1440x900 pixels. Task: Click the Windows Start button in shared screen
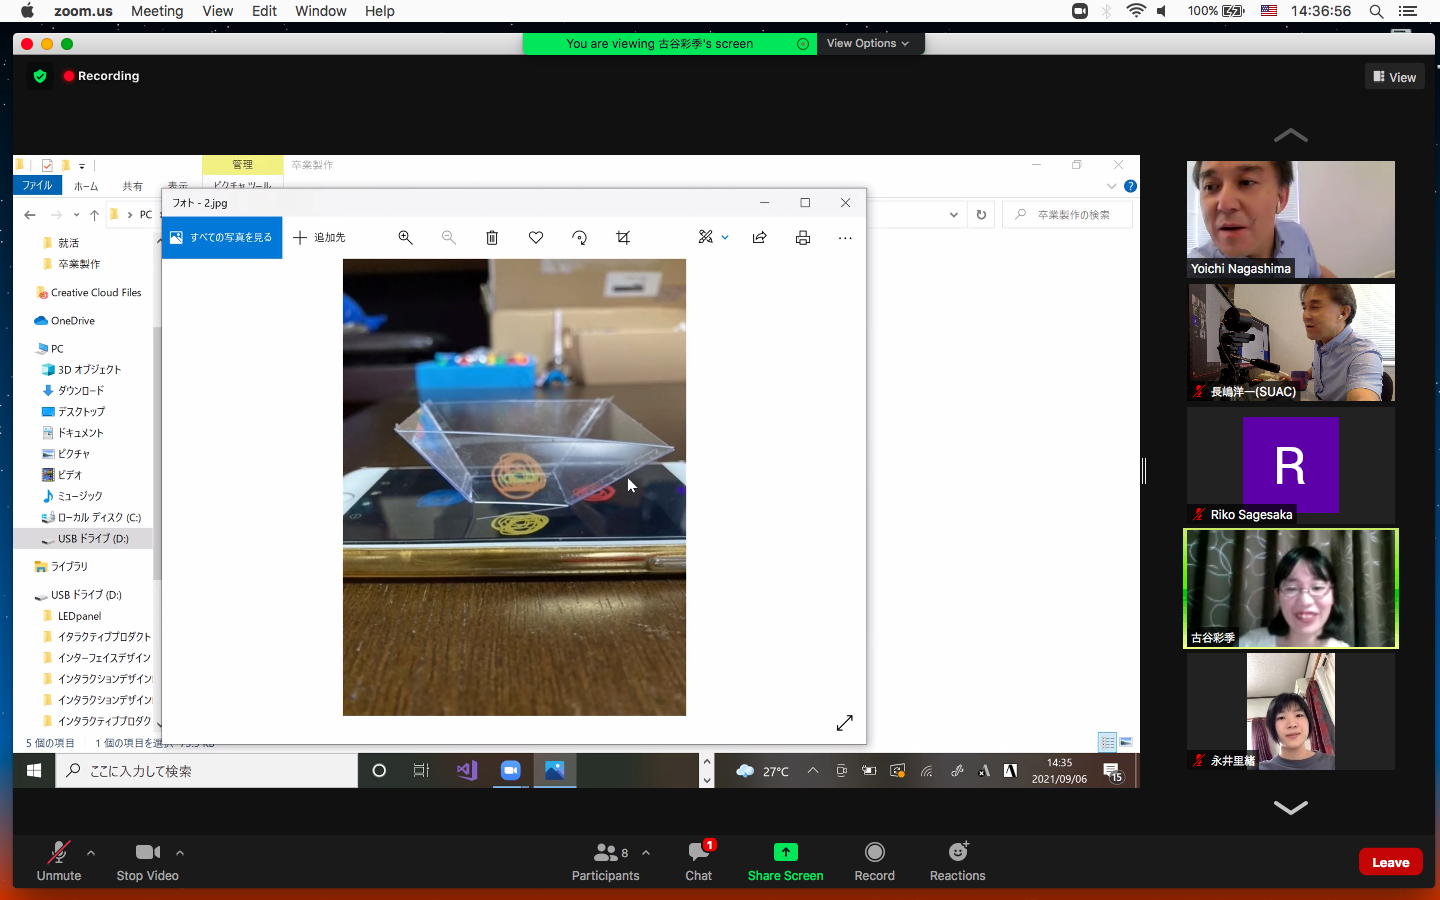34,771
